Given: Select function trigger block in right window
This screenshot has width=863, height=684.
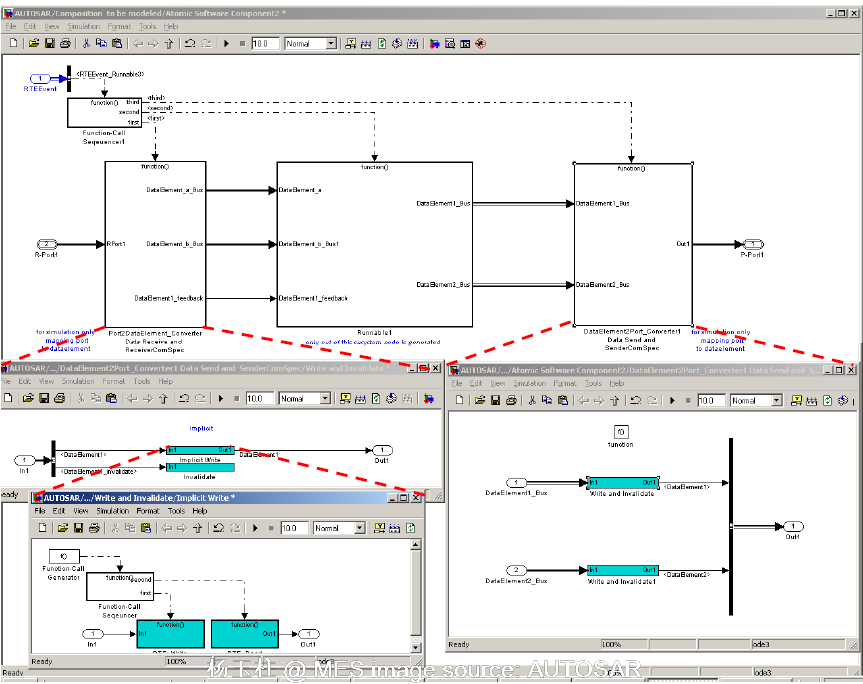Looking at the screenshot, I should pos(621,432).
